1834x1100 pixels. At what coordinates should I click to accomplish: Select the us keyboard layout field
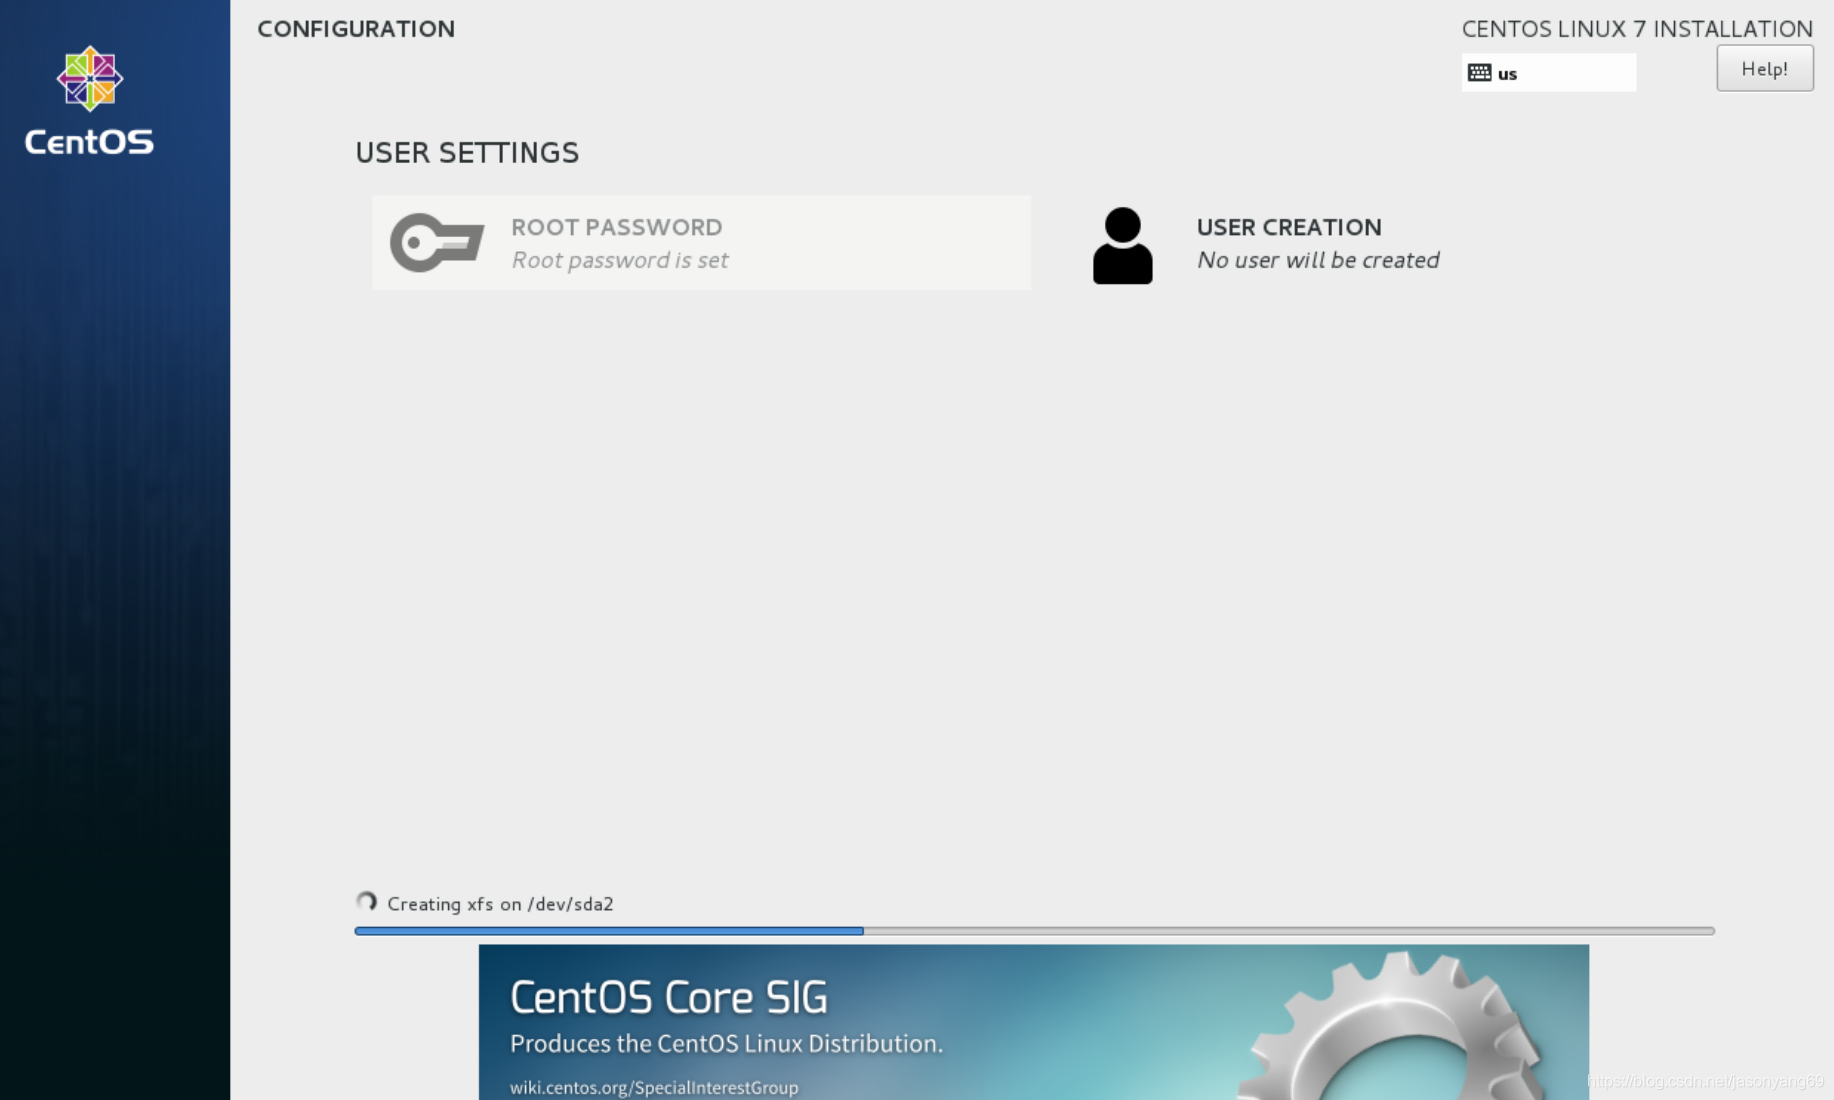(x=1548, y=73)
